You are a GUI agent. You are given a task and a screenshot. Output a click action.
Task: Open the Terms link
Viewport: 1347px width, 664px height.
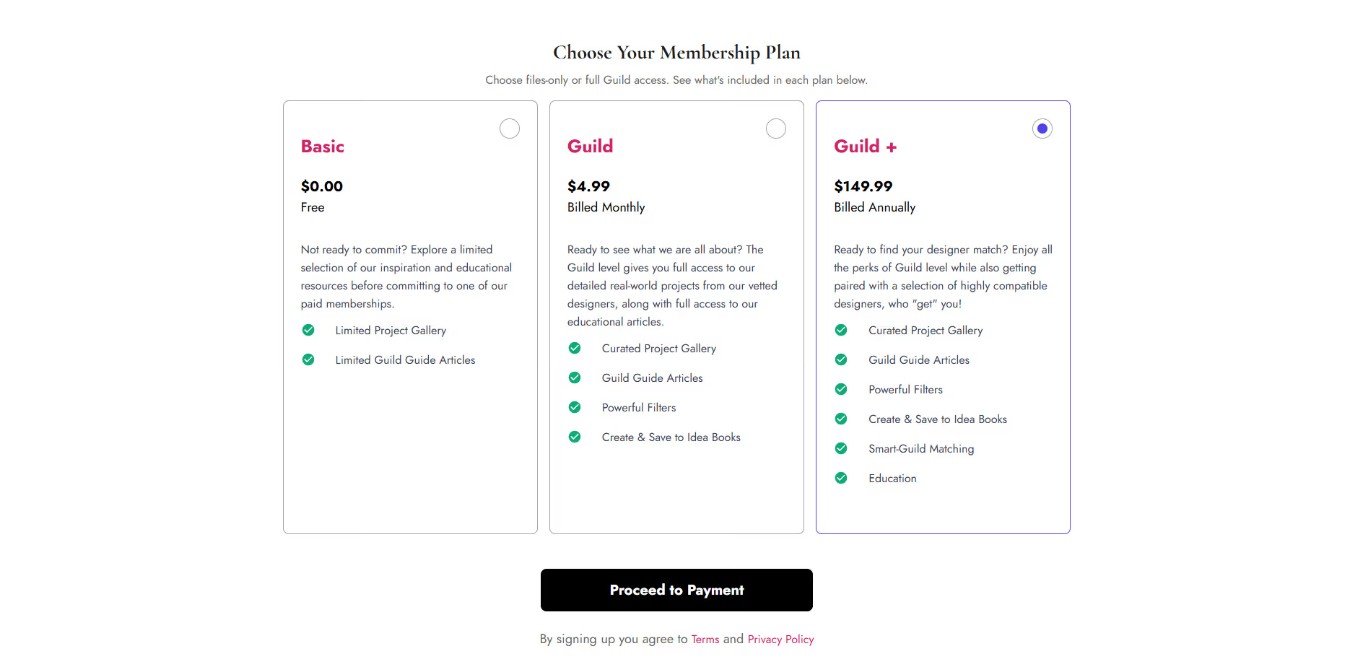(705, 639)
